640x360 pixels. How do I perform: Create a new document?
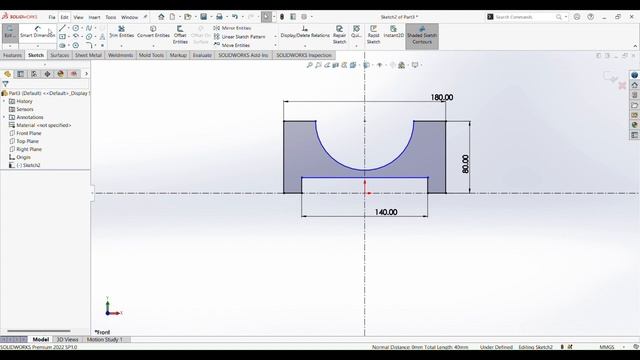(173, 17)
